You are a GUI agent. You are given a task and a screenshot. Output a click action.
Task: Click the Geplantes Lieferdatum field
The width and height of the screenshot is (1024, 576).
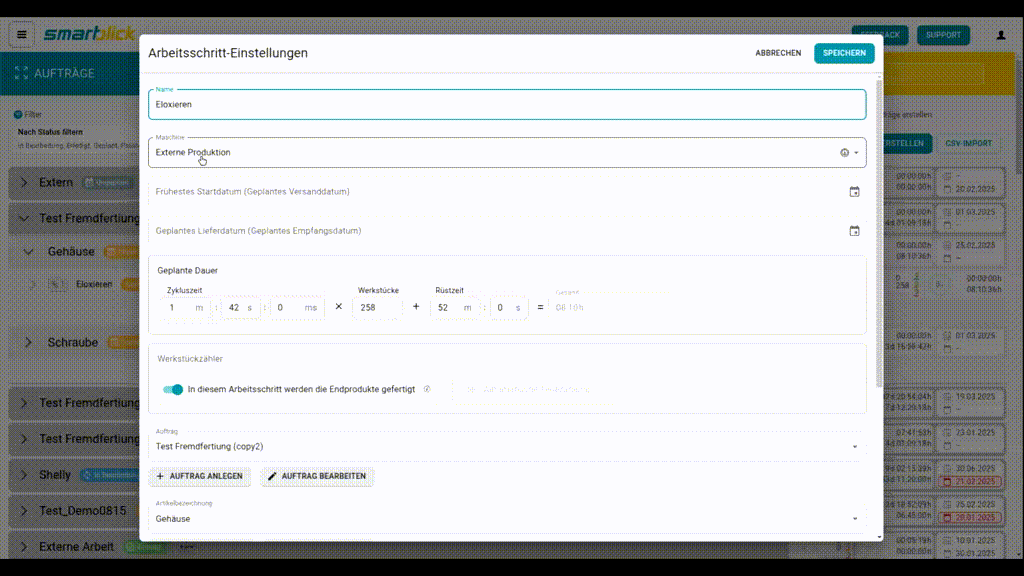coord(507,231)
